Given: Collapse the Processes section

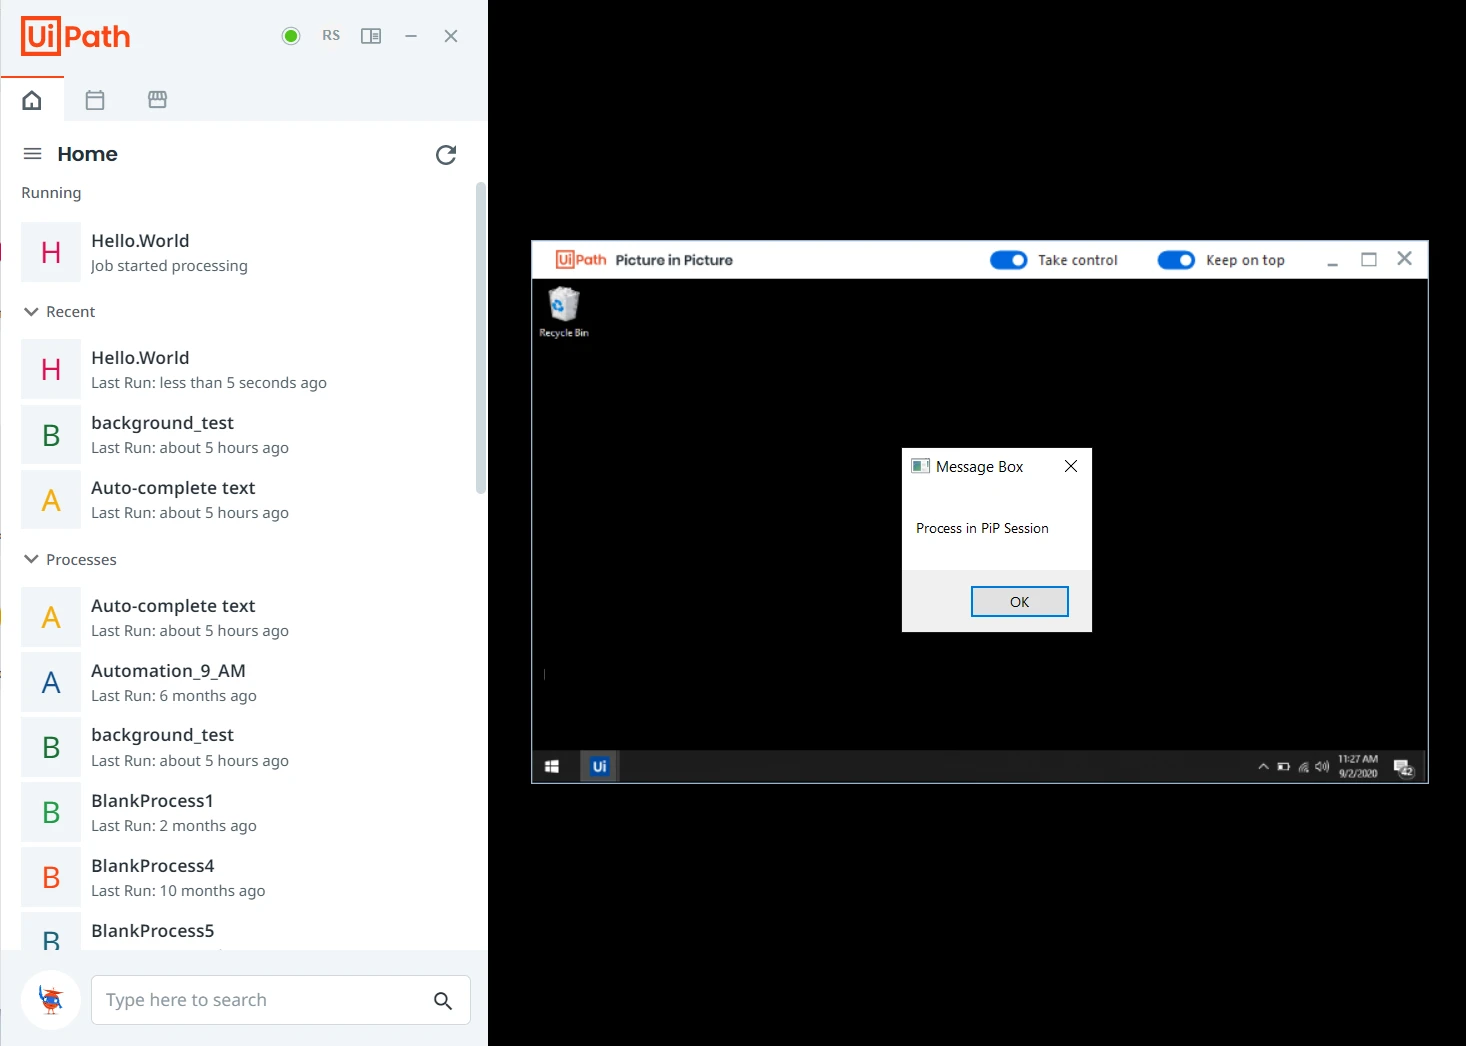Looking at the screenshot, I should 31,560.
